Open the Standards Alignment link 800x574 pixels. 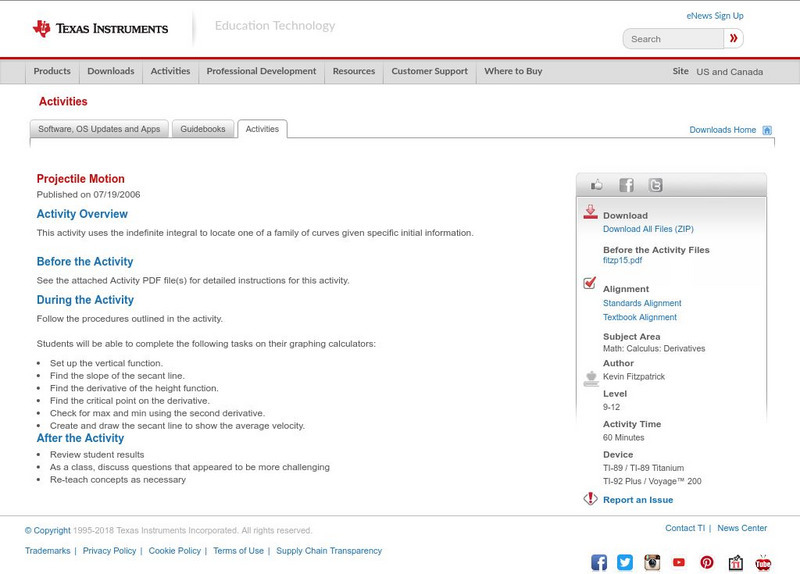coord(642,303)
